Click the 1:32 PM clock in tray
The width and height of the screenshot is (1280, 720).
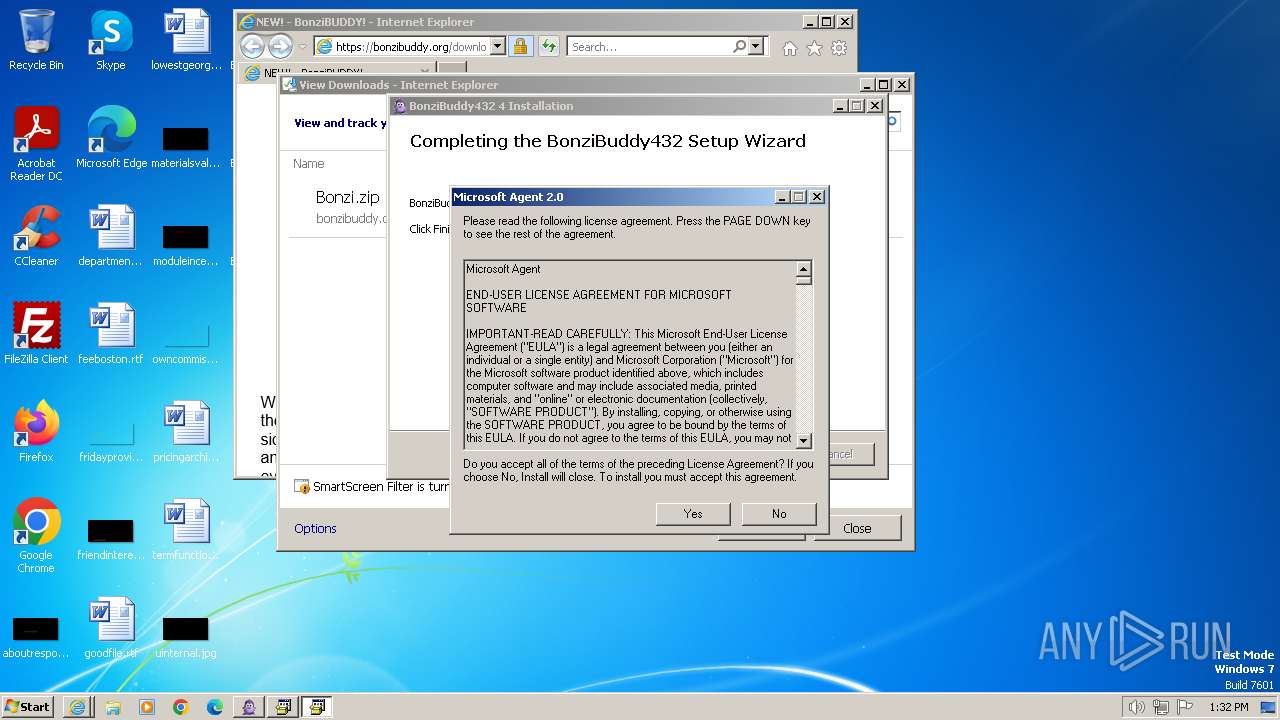click(1228, 707)
